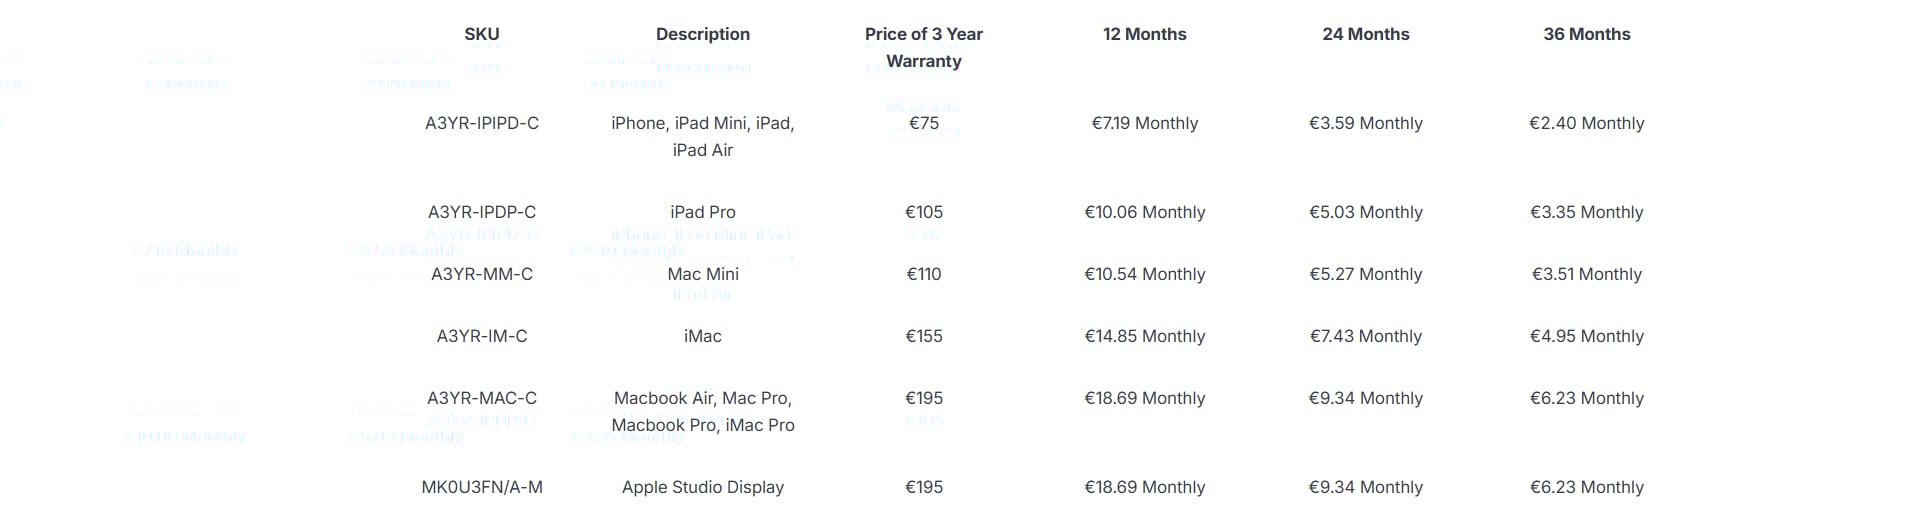Viewport: 1920px width, 515px height.
Task: Select the A3YR-MM-C SKU text
Action: (481, 274)
